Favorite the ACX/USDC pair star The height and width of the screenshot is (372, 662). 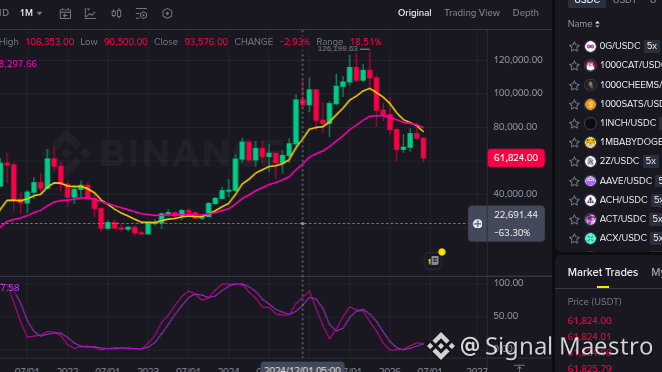[x=574, y=239]
